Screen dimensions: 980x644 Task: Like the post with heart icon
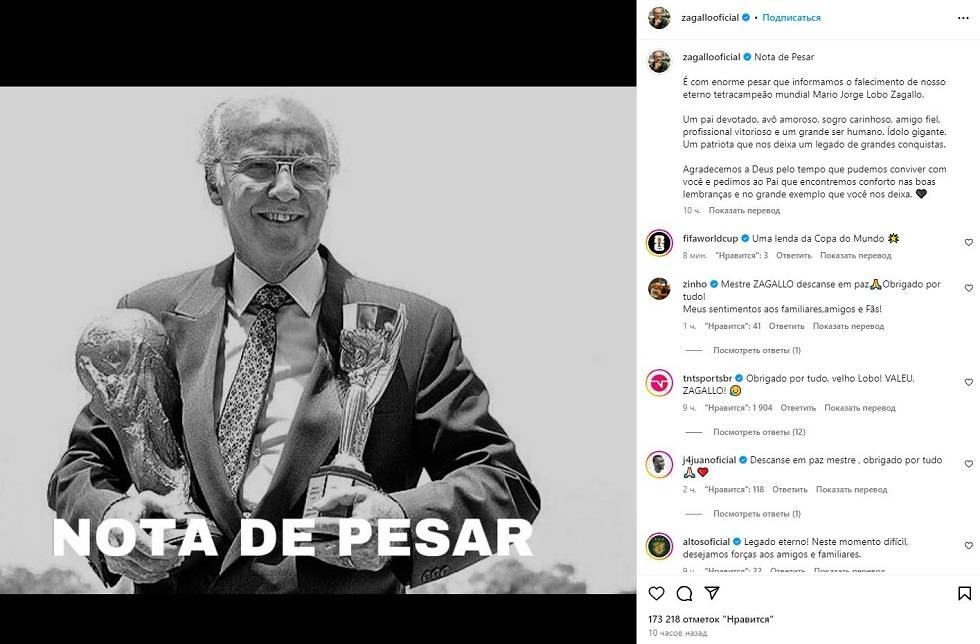click(x=656, y=593)
